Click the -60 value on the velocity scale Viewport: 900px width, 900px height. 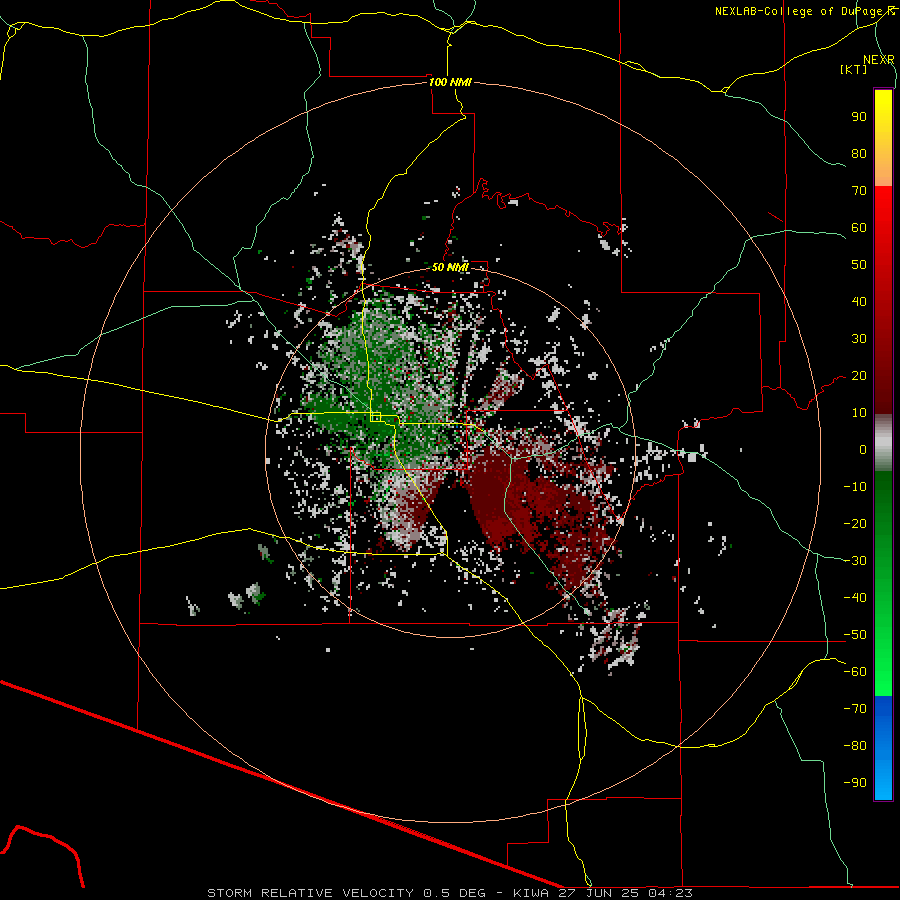pos(855,672)
